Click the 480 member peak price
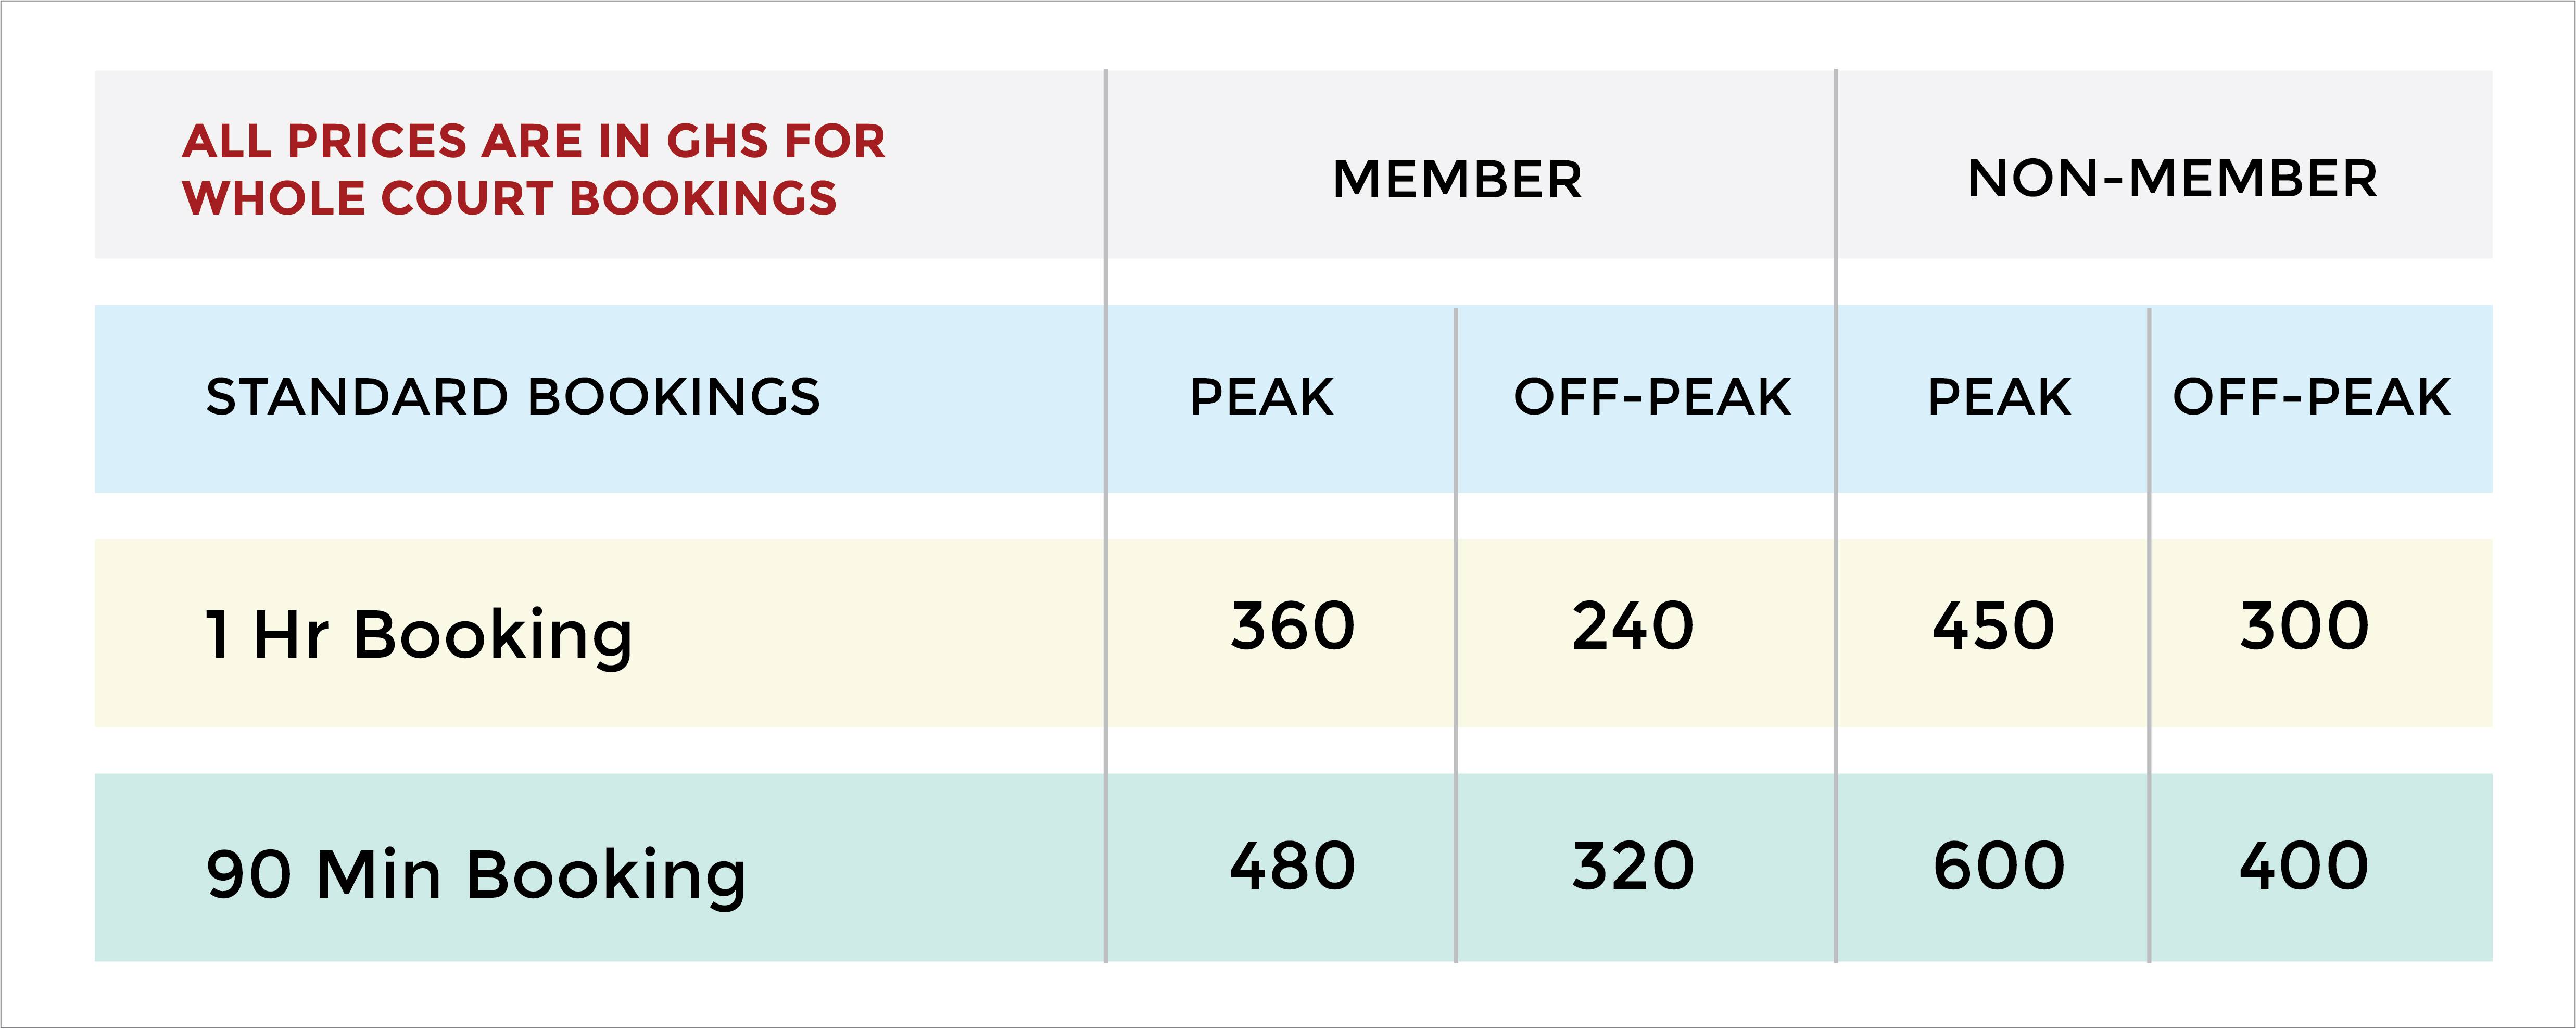This screenshot has width=2576, height=1029. coord(1293,866)
